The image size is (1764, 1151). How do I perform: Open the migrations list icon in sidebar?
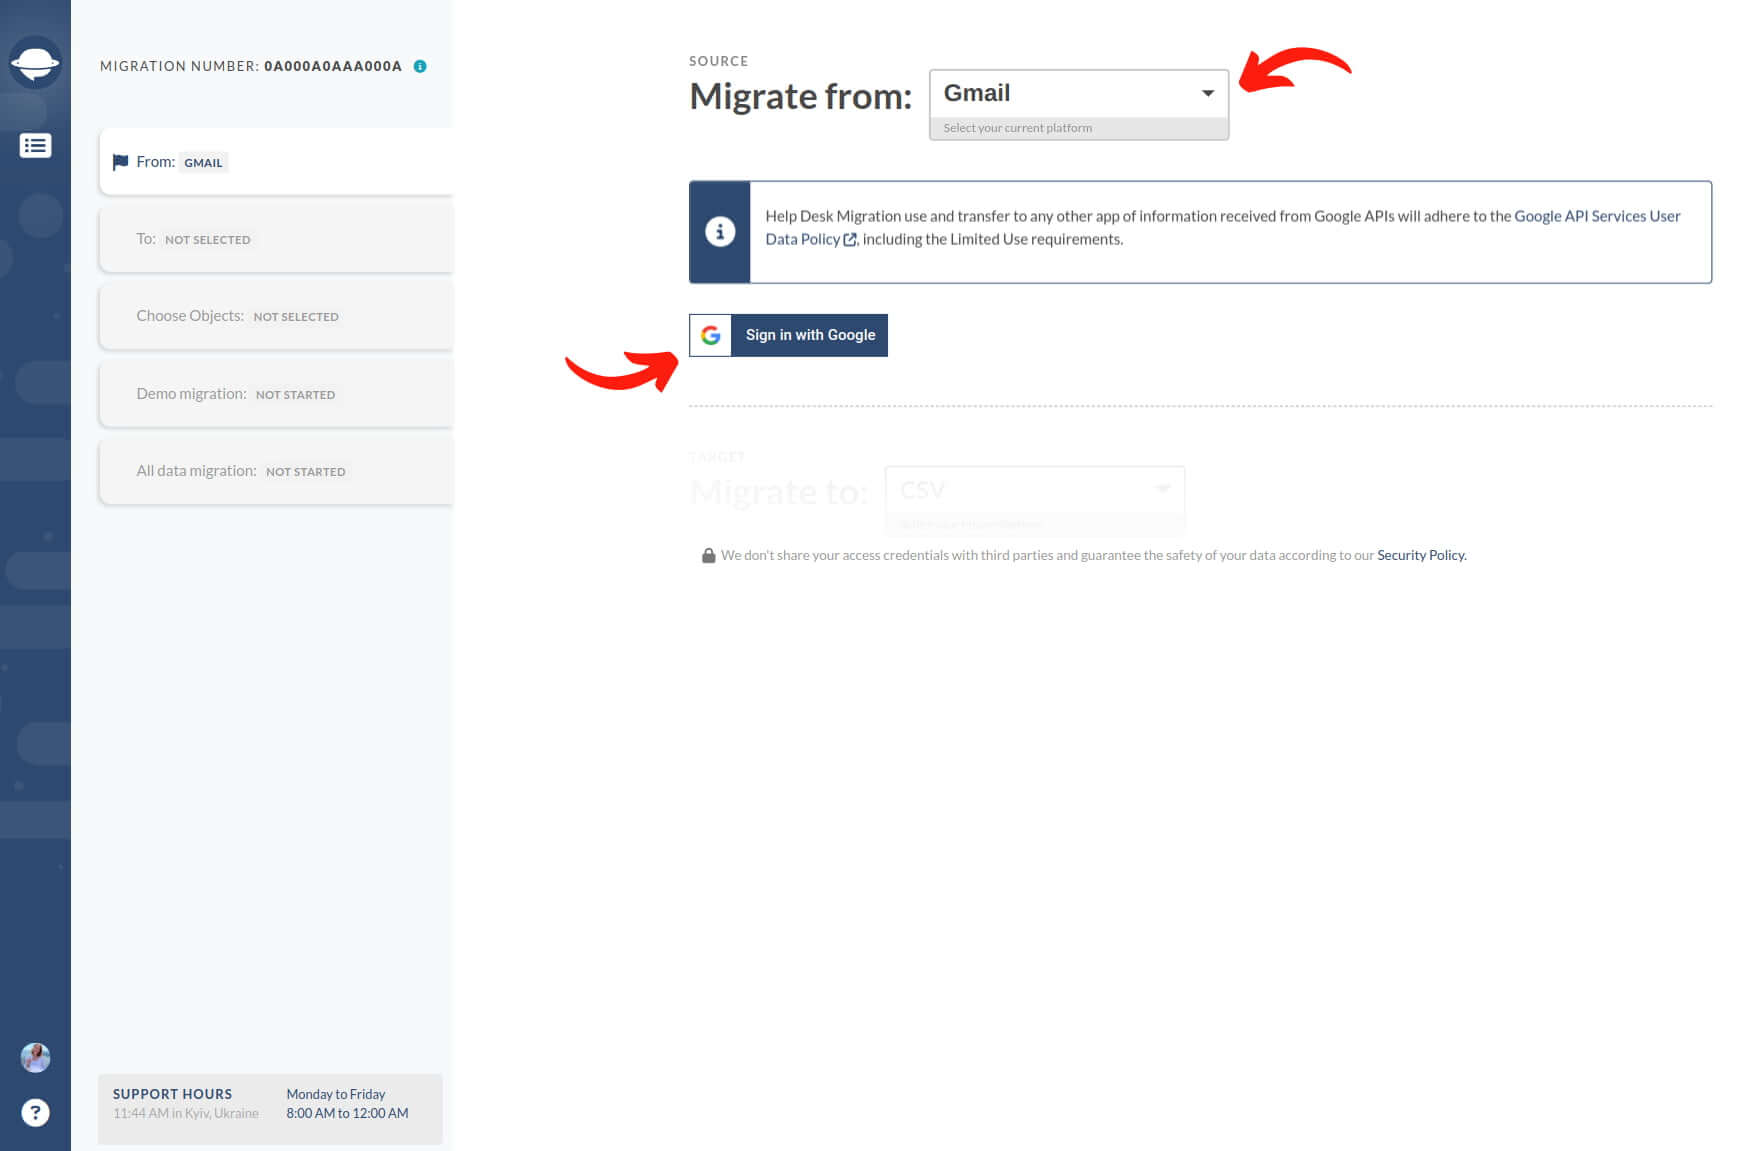(x=35, y=146)
